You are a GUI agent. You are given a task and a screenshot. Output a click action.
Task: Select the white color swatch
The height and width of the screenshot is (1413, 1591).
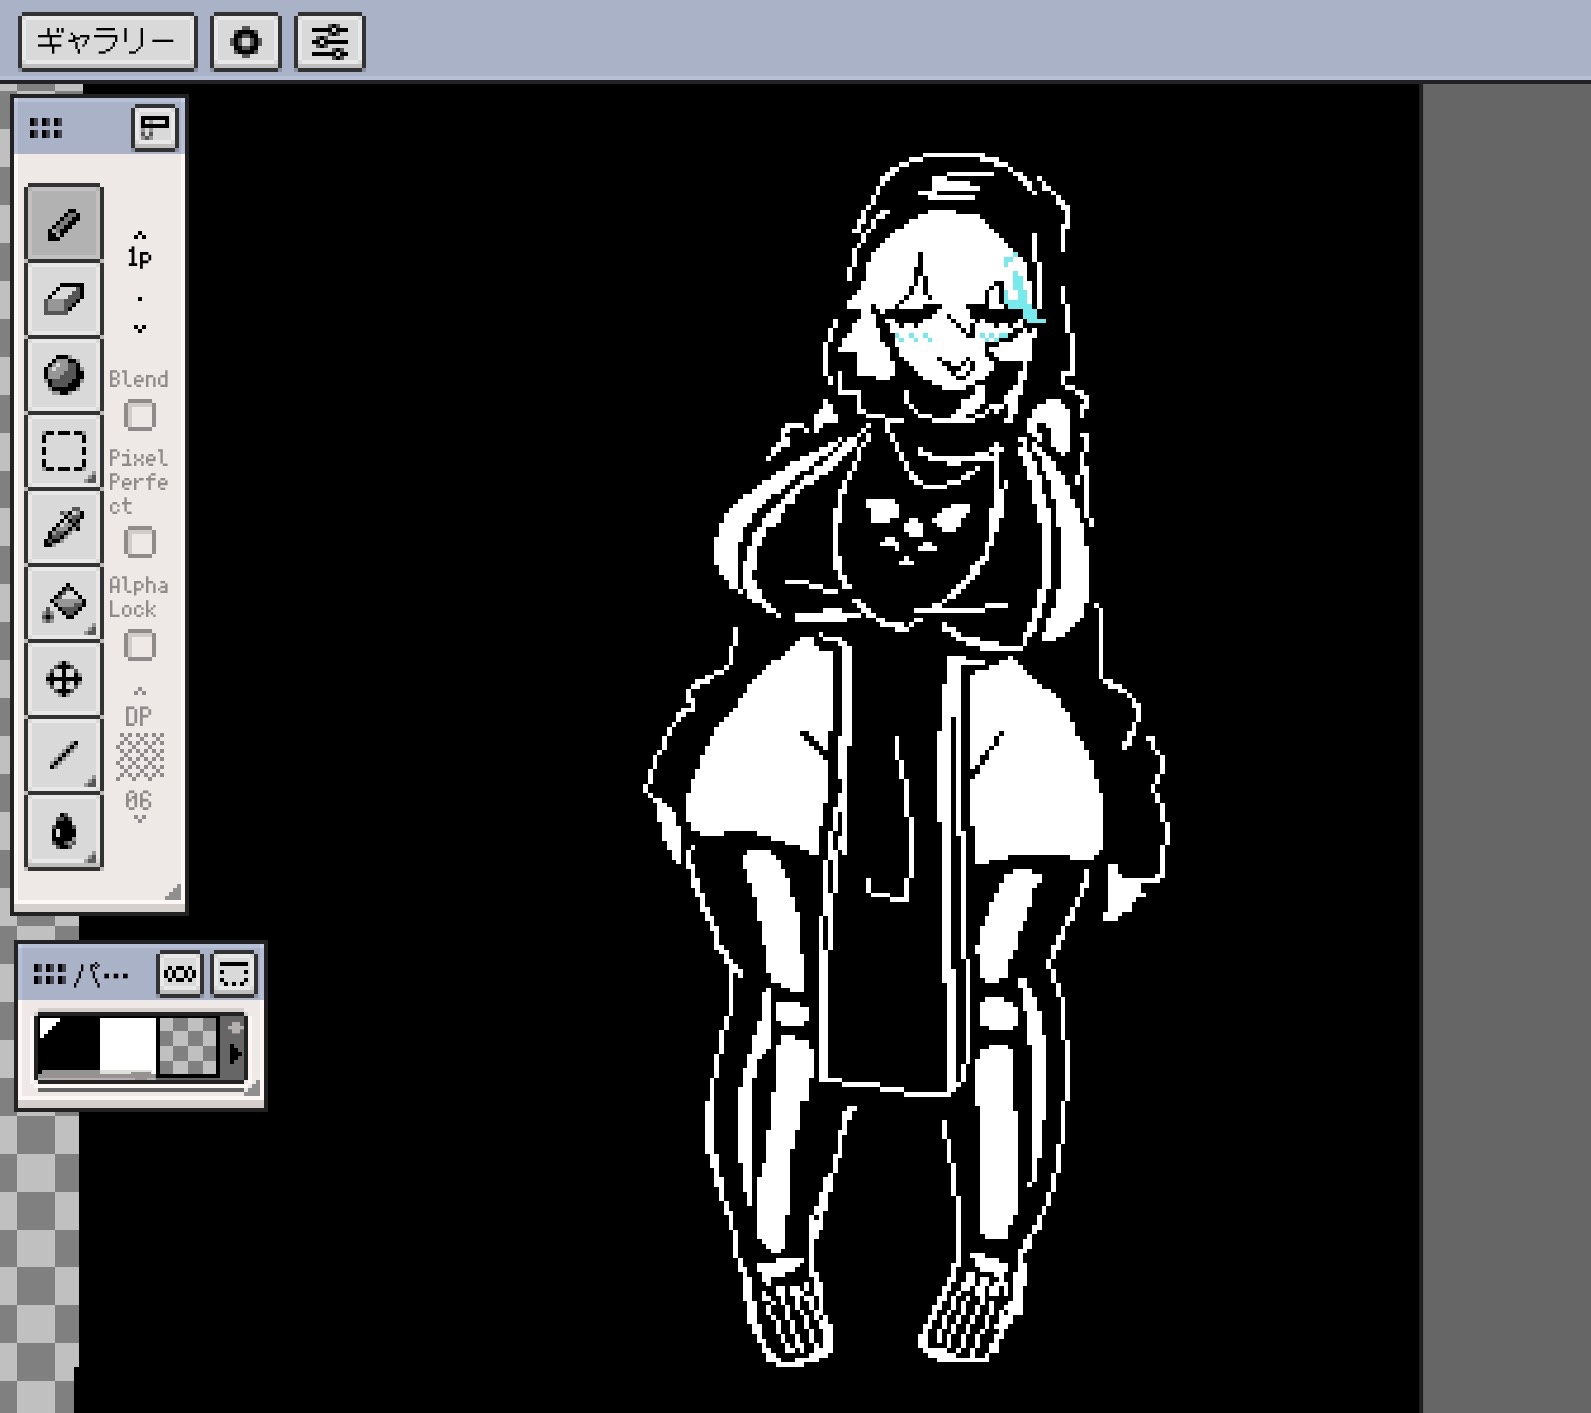pyautogui.click(x=128, y=1046)
